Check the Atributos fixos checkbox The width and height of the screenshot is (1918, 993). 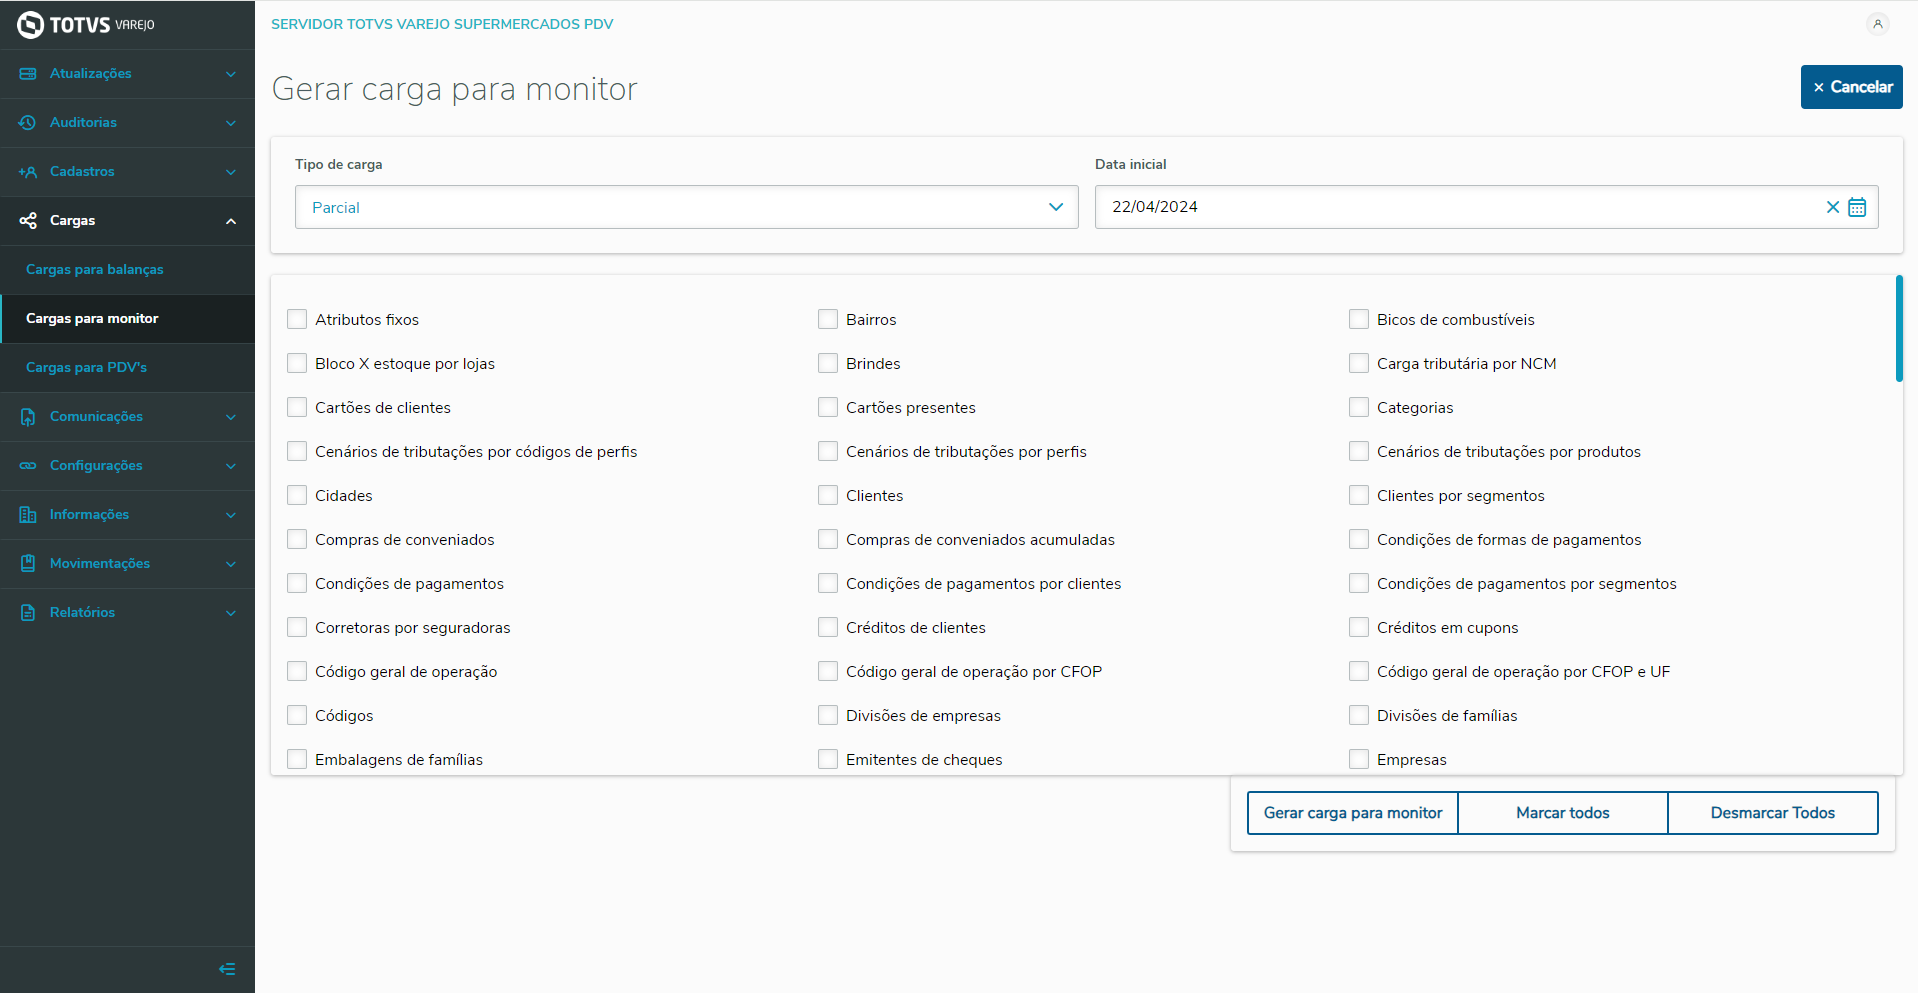297,319
